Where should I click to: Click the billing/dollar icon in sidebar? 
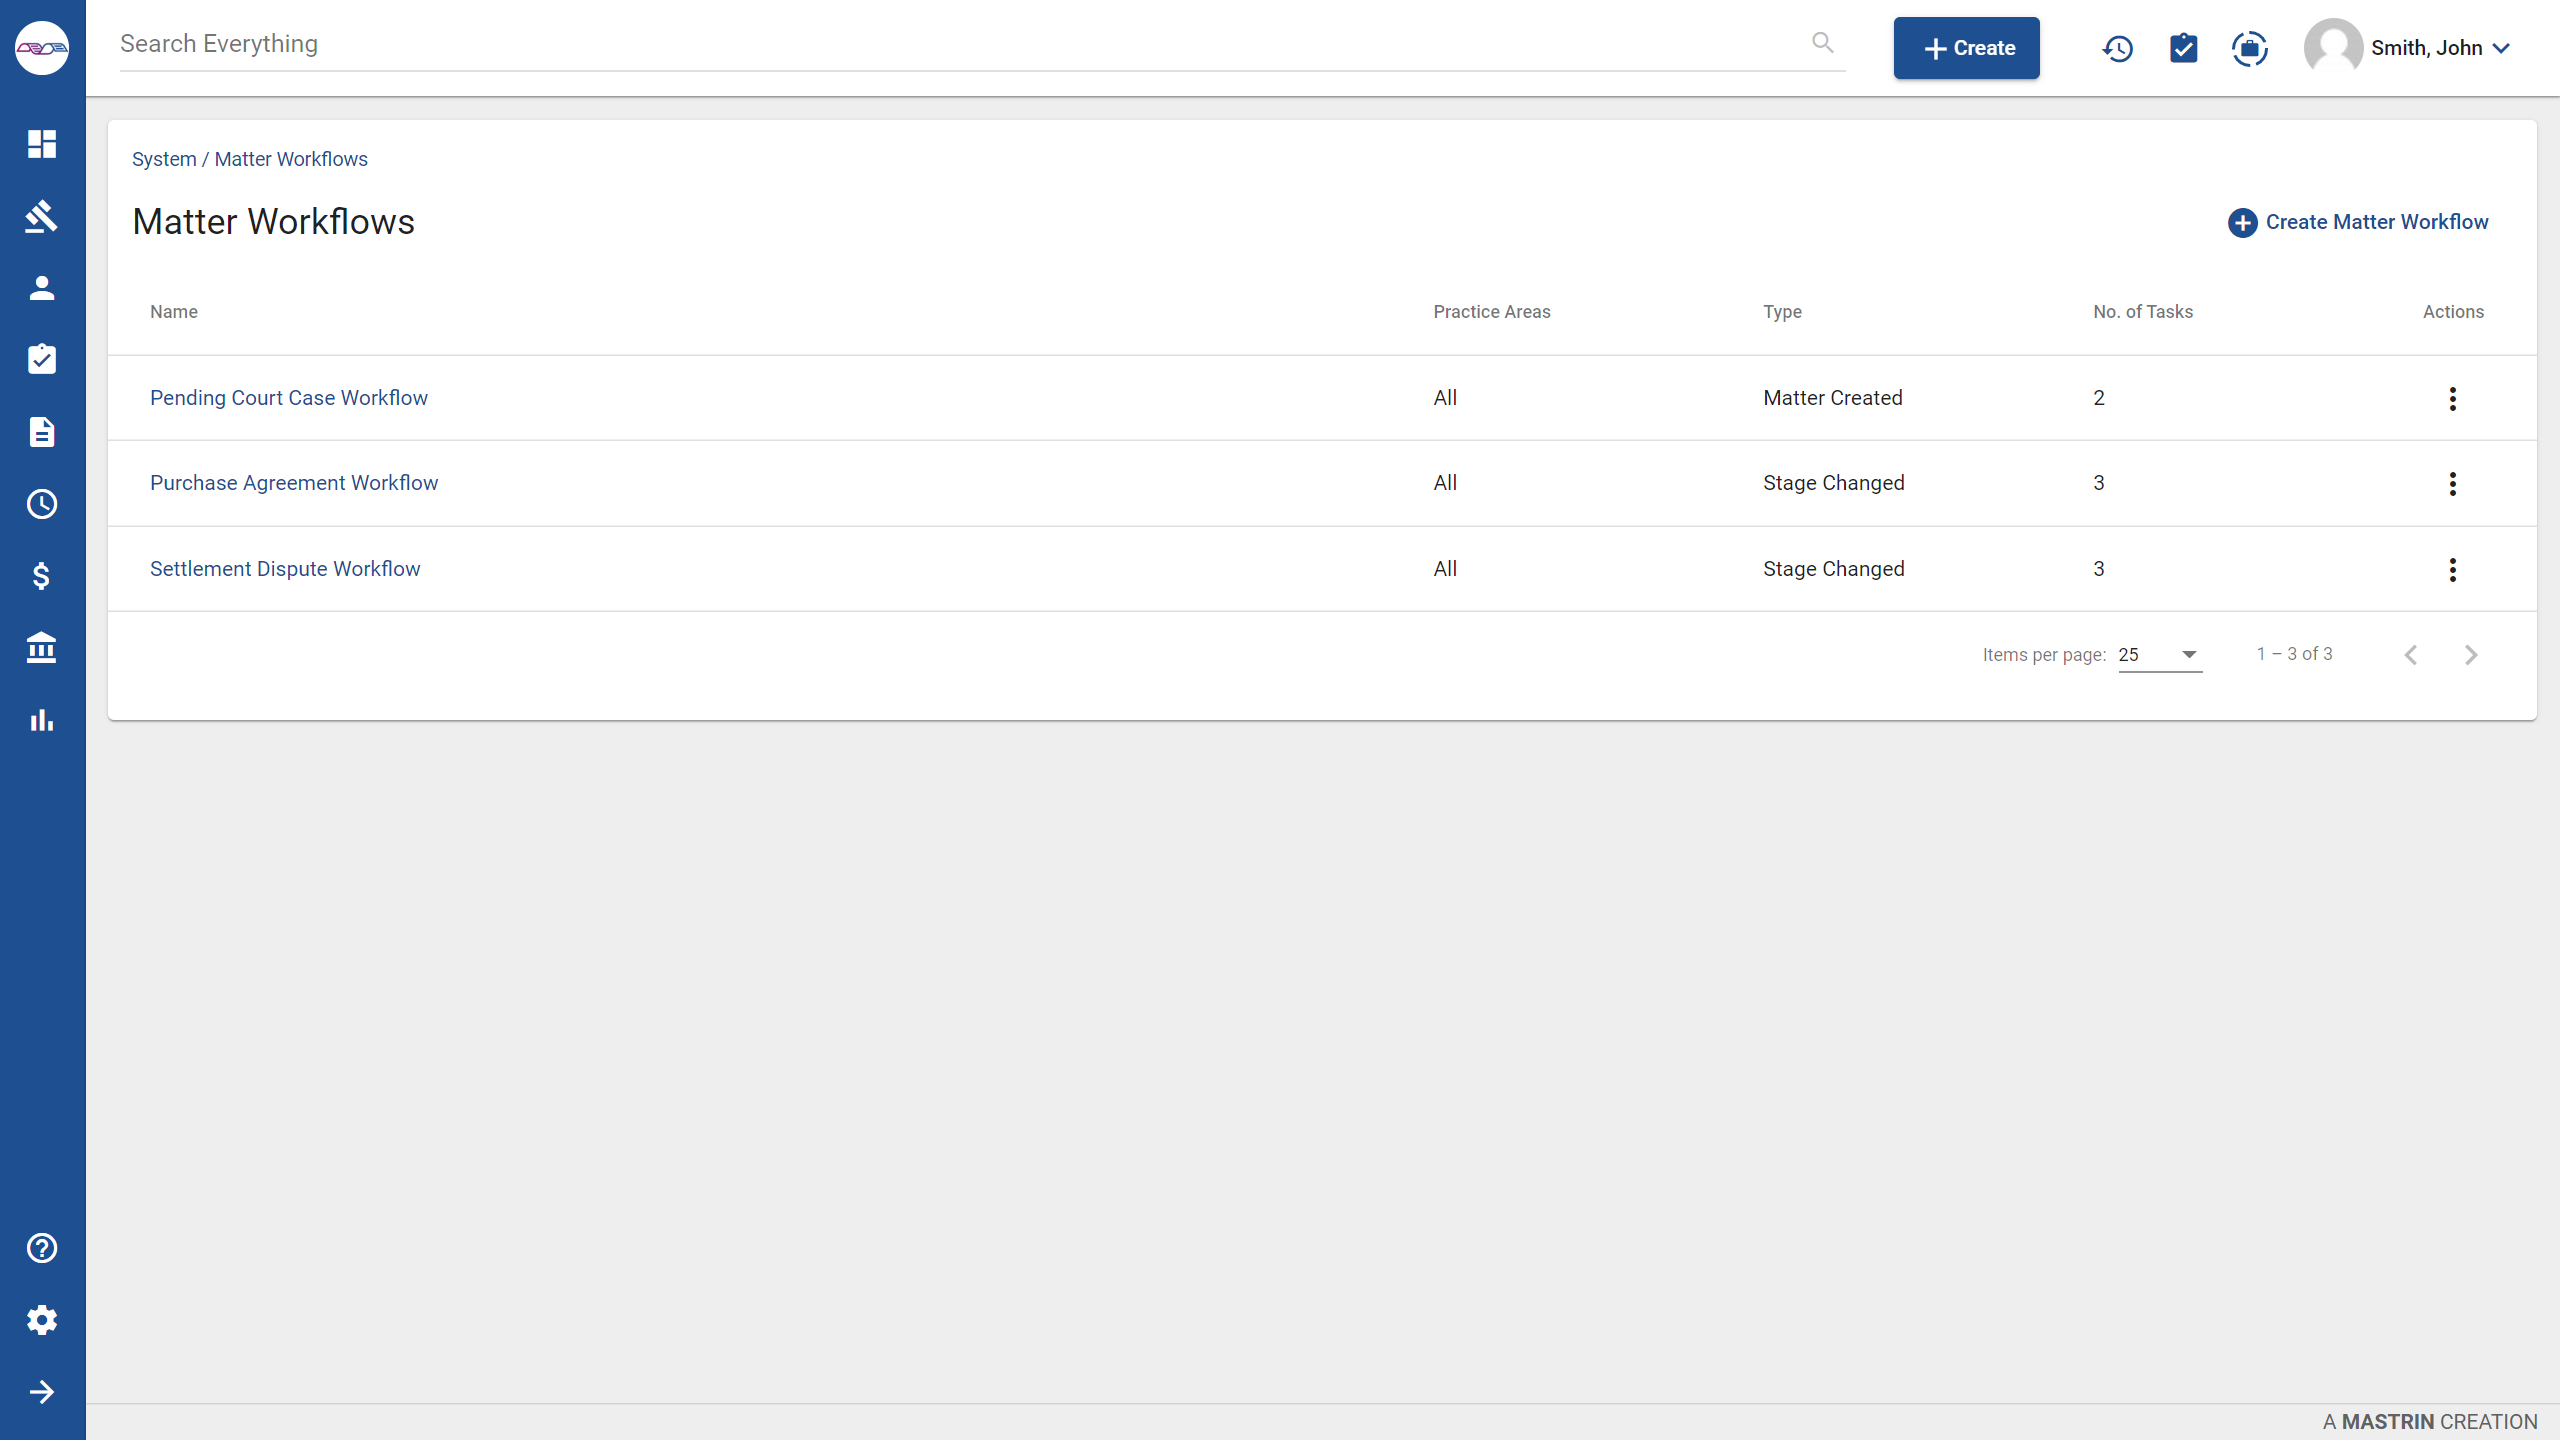coord(42,577)
